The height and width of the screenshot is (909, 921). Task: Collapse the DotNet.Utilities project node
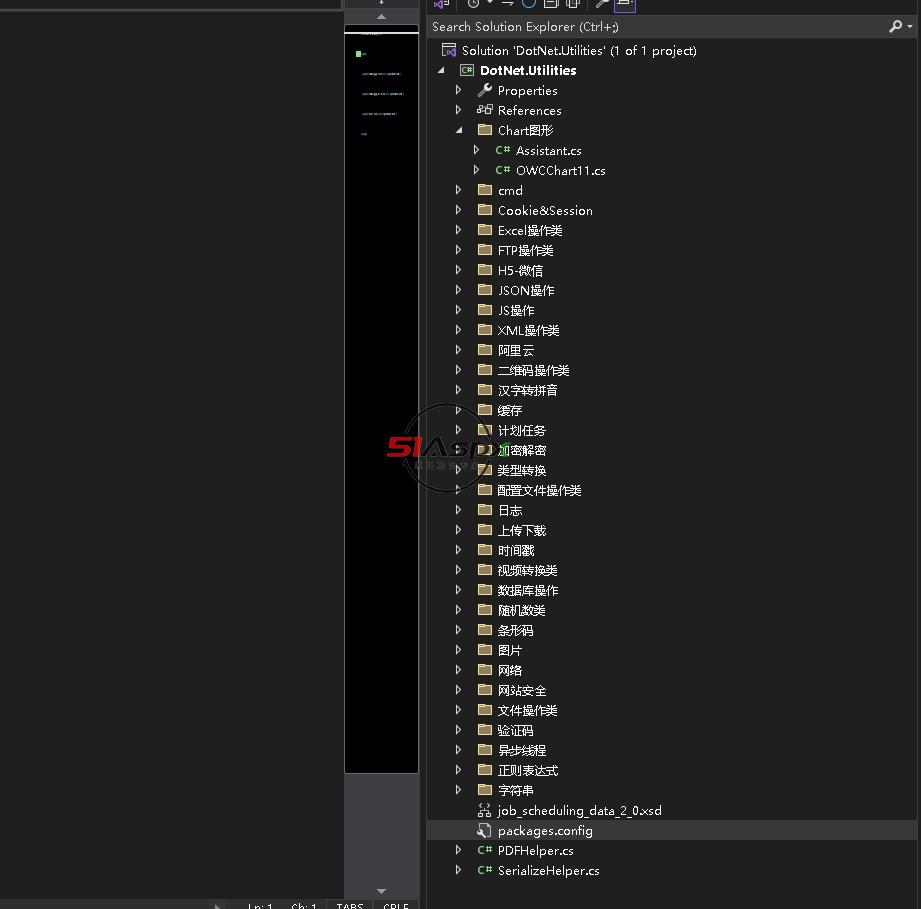(441, 70)
